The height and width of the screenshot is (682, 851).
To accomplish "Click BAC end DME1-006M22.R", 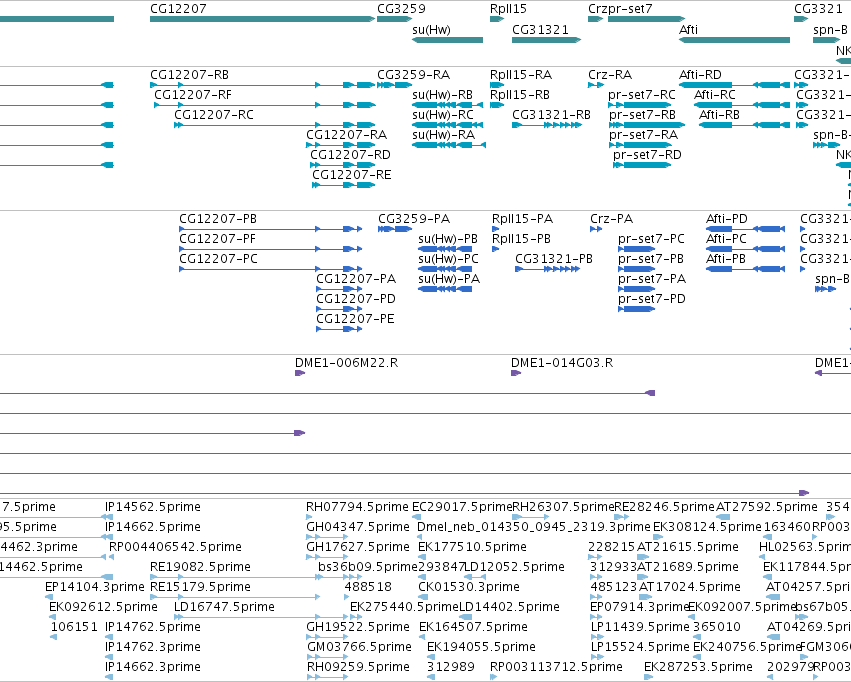I will point(300,373).
